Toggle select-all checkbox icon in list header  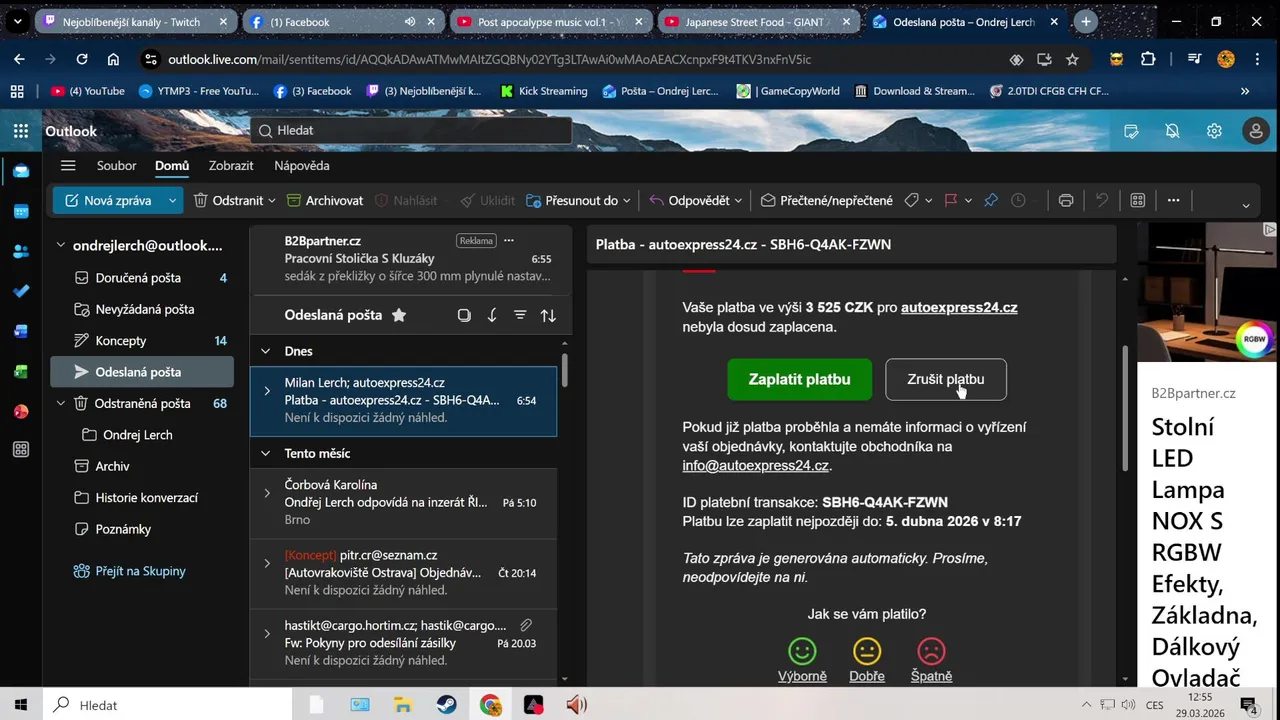[464, 315]
